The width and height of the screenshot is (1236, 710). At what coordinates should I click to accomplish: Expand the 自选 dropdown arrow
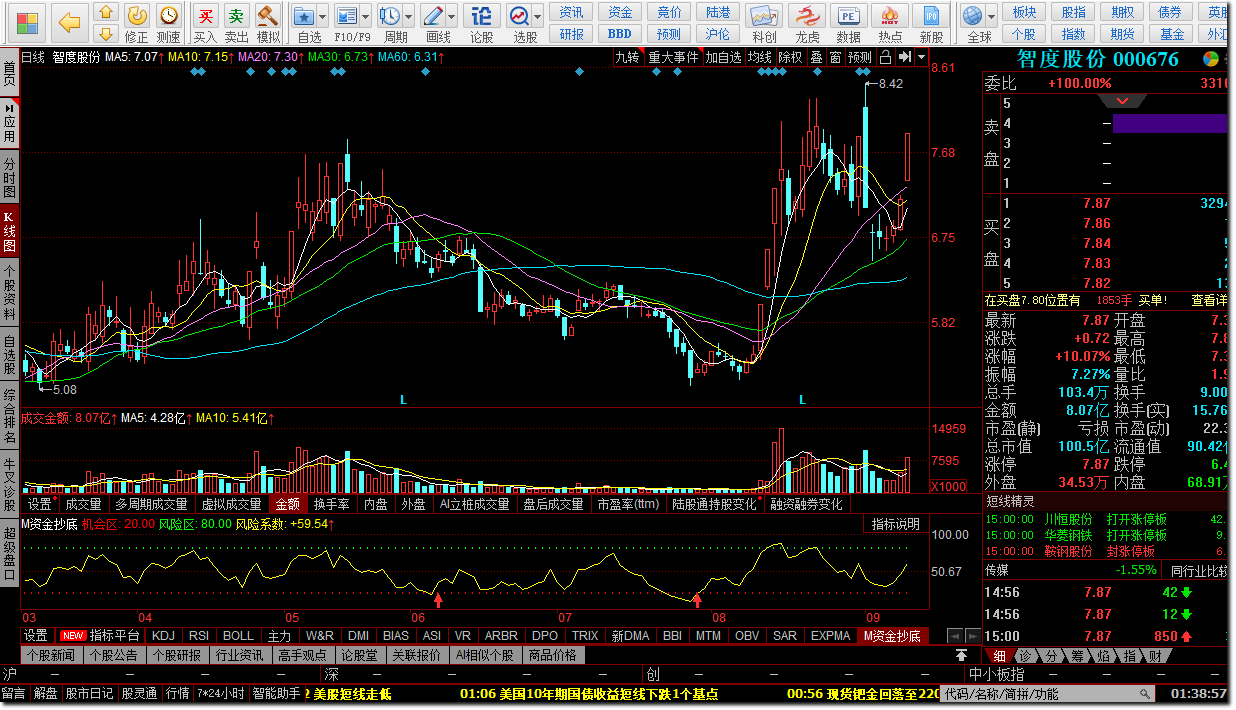coord(323,17)
